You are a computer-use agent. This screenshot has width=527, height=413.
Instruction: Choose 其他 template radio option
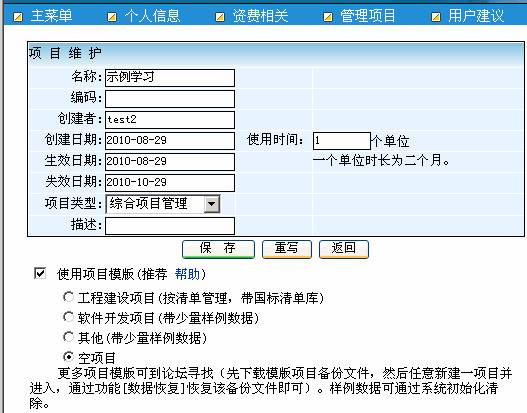pyautogui.click(x=68, y=336)
